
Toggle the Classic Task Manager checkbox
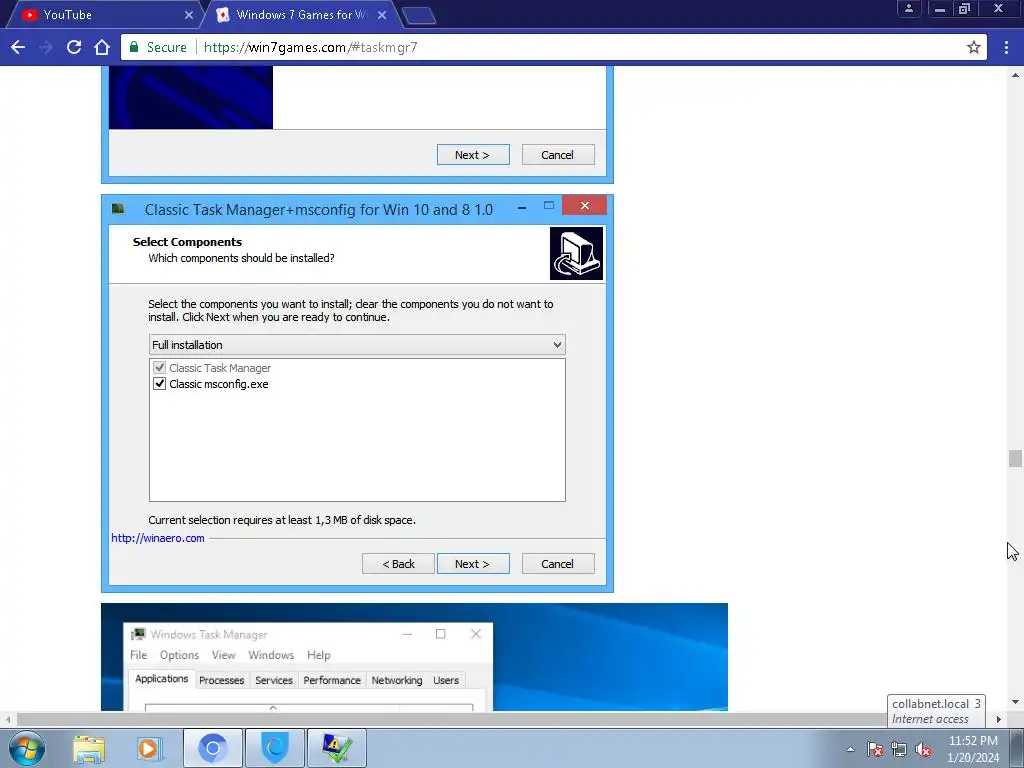159,368
